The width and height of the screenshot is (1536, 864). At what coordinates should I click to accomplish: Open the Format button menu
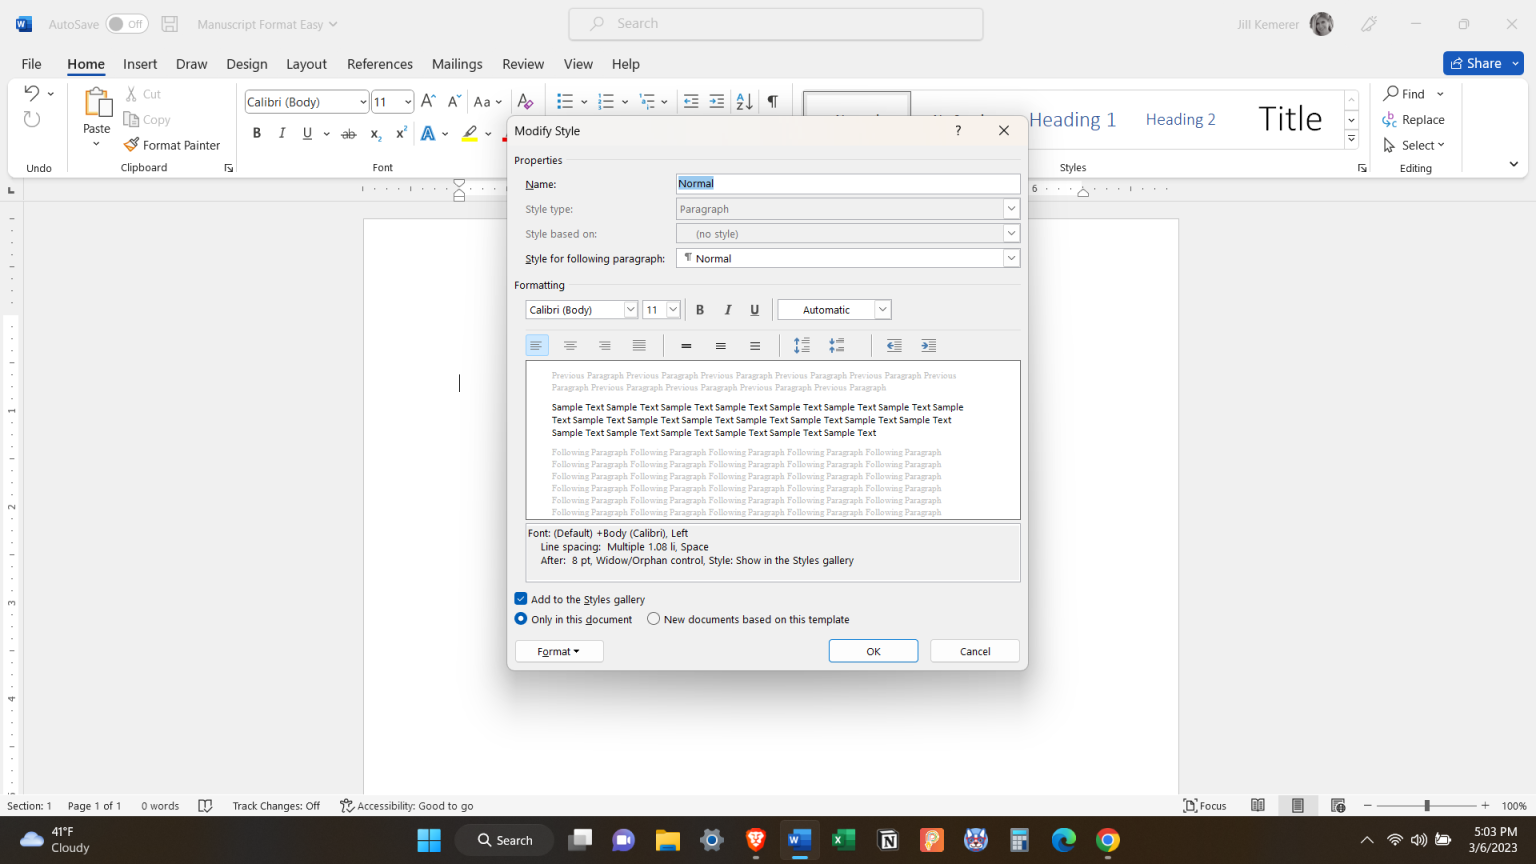[x=559, y=651]
